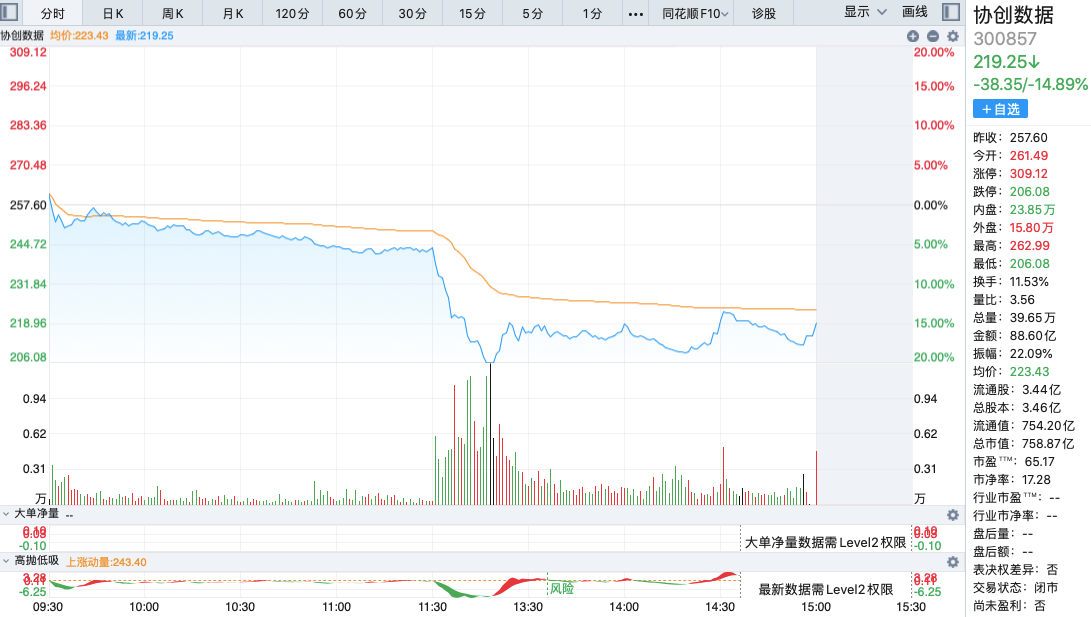Click the 最新:219.25 label above the chart
1091x617 pixels.
(144, 35)
